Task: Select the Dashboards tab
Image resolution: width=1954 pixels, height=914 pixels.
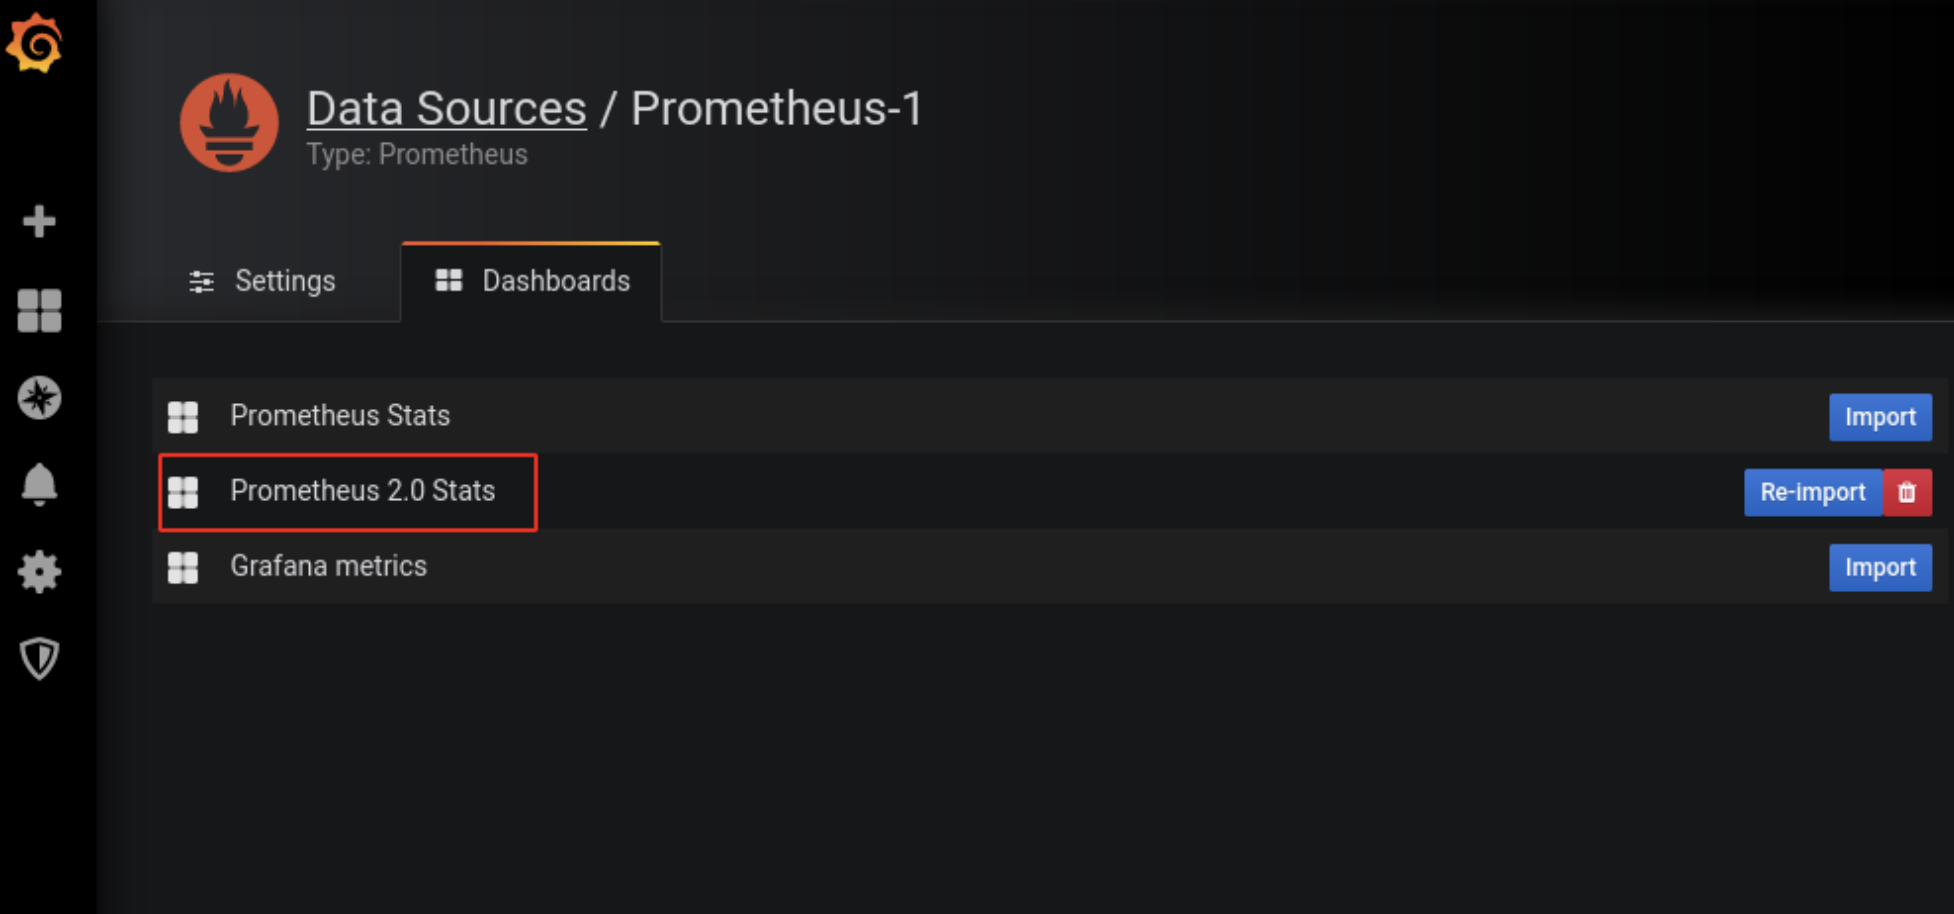Action: (x=531, y=281)
